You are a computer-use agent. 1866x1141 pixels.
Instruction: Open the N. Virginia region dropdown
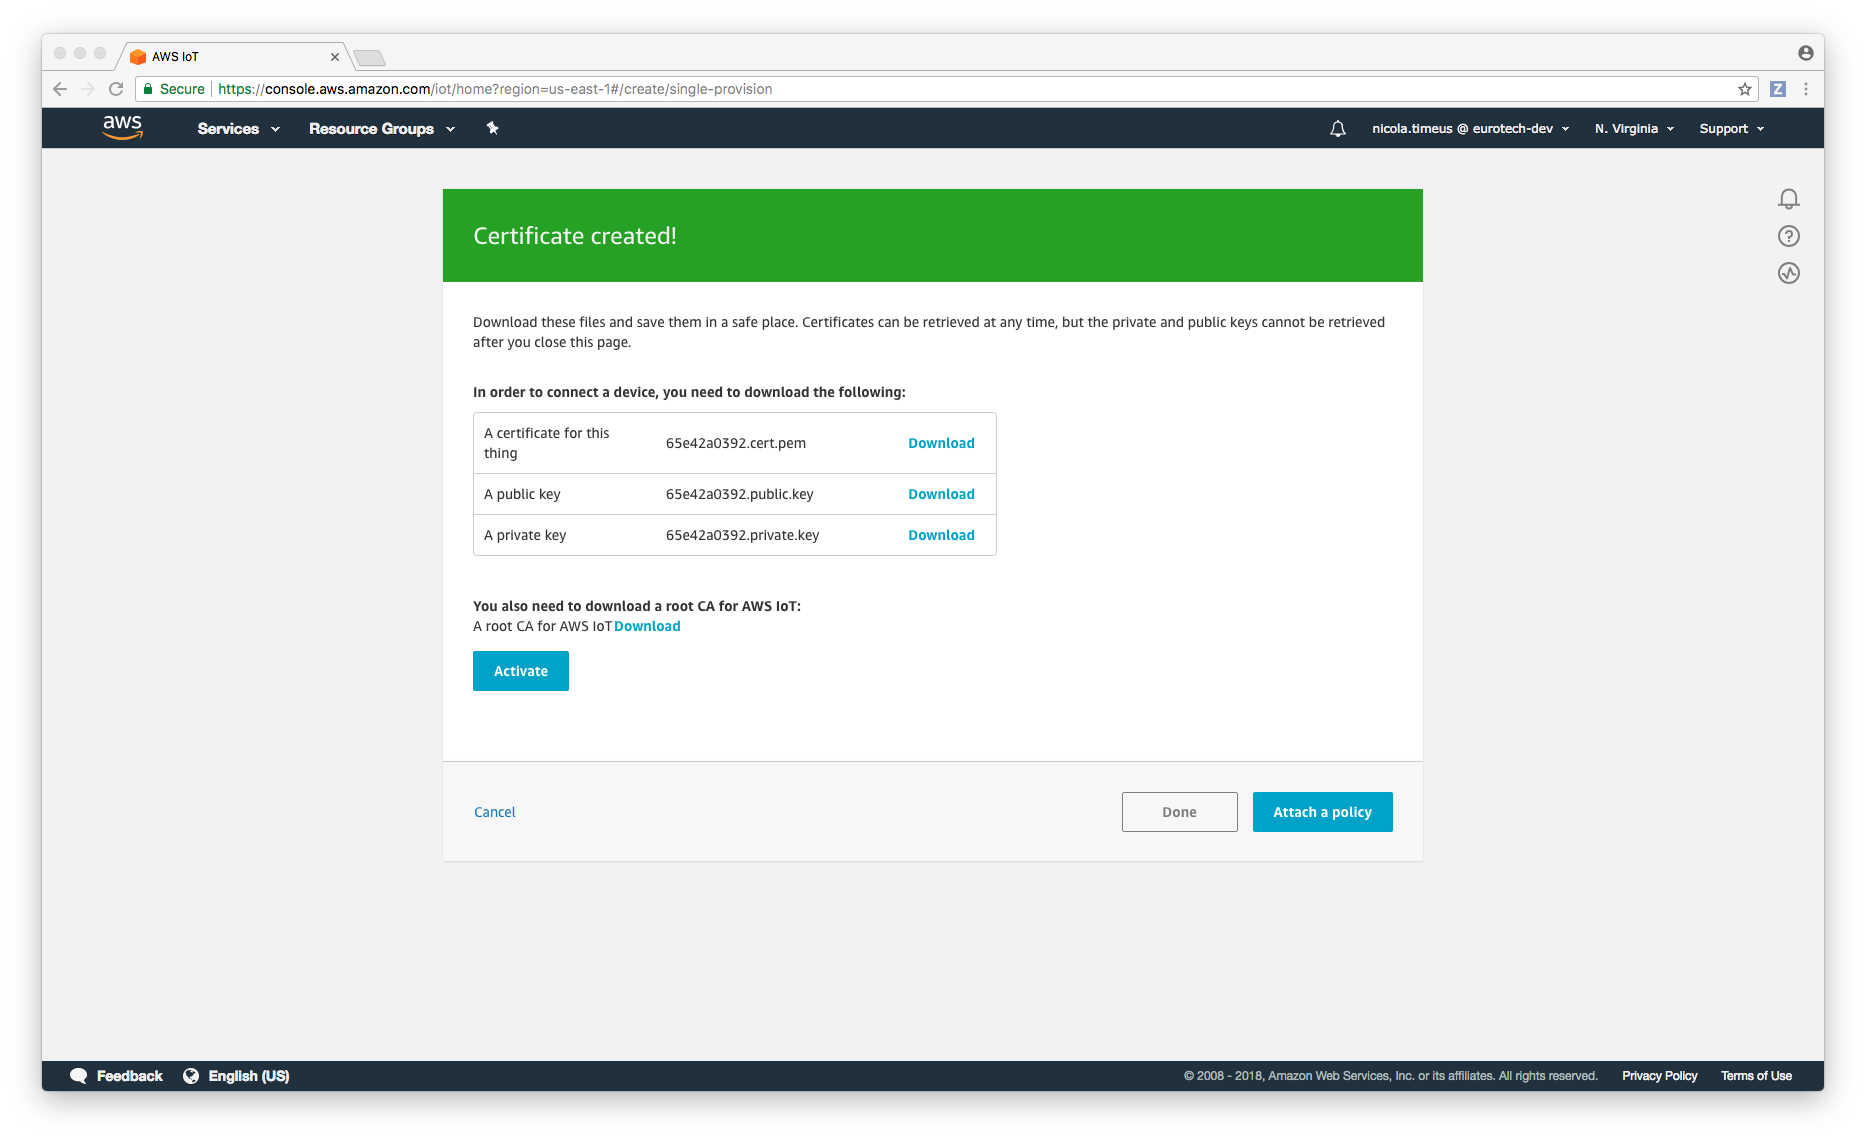click(1635, 129)
